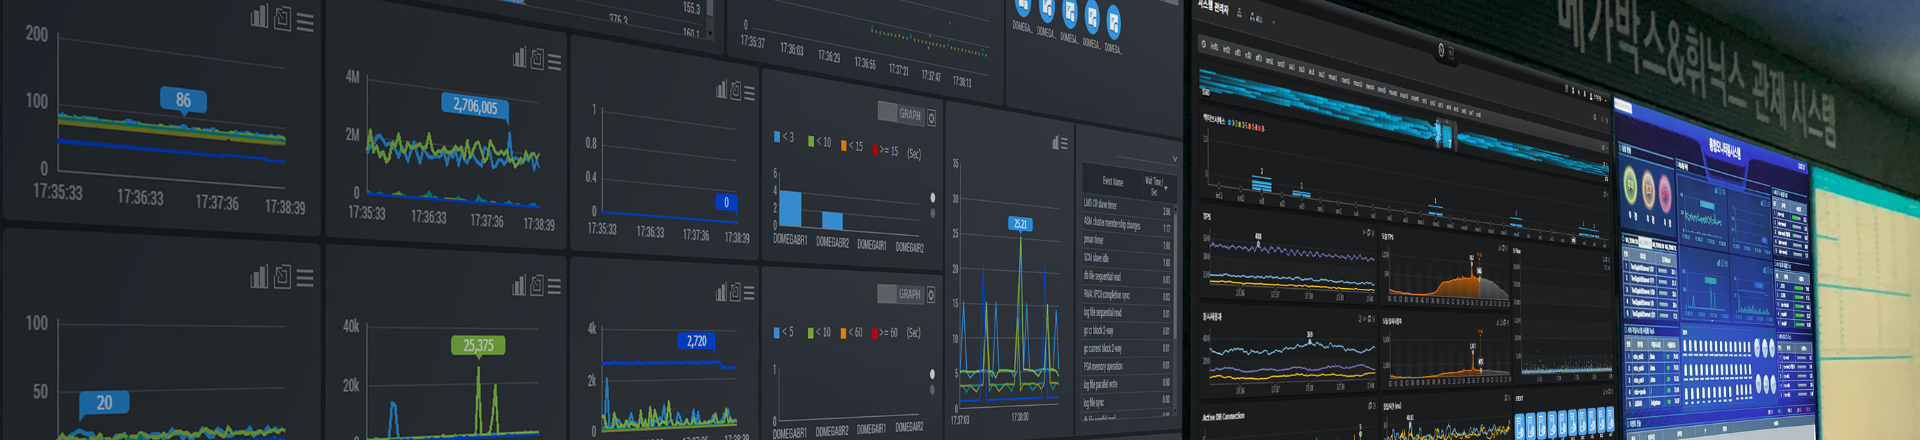
Task: Switch to bar chart on the 2,706,005 panel
Action: (519, 58)
